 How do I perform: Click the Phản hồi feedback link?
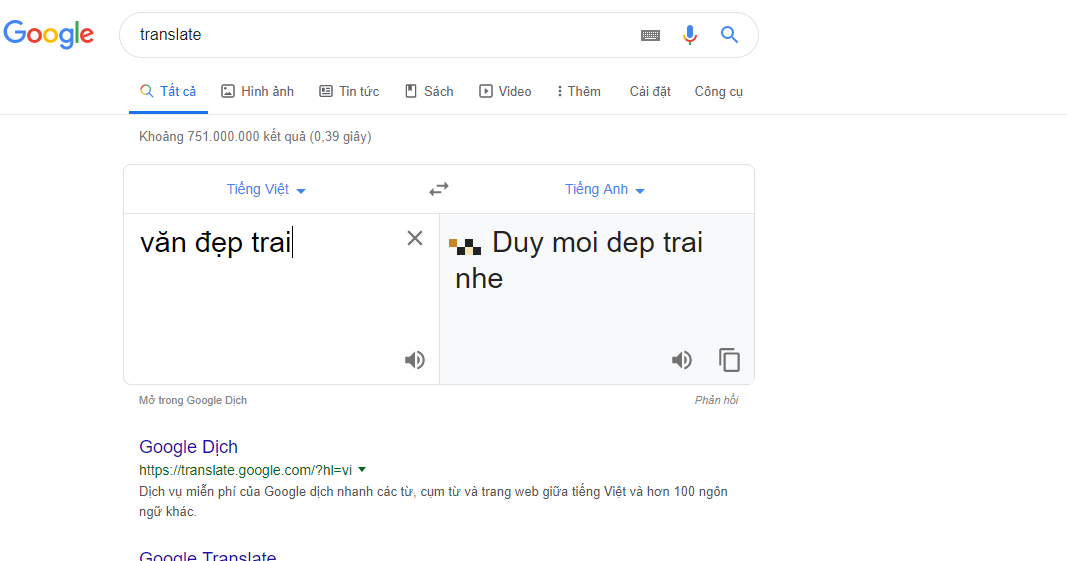[x=717, y=400]
